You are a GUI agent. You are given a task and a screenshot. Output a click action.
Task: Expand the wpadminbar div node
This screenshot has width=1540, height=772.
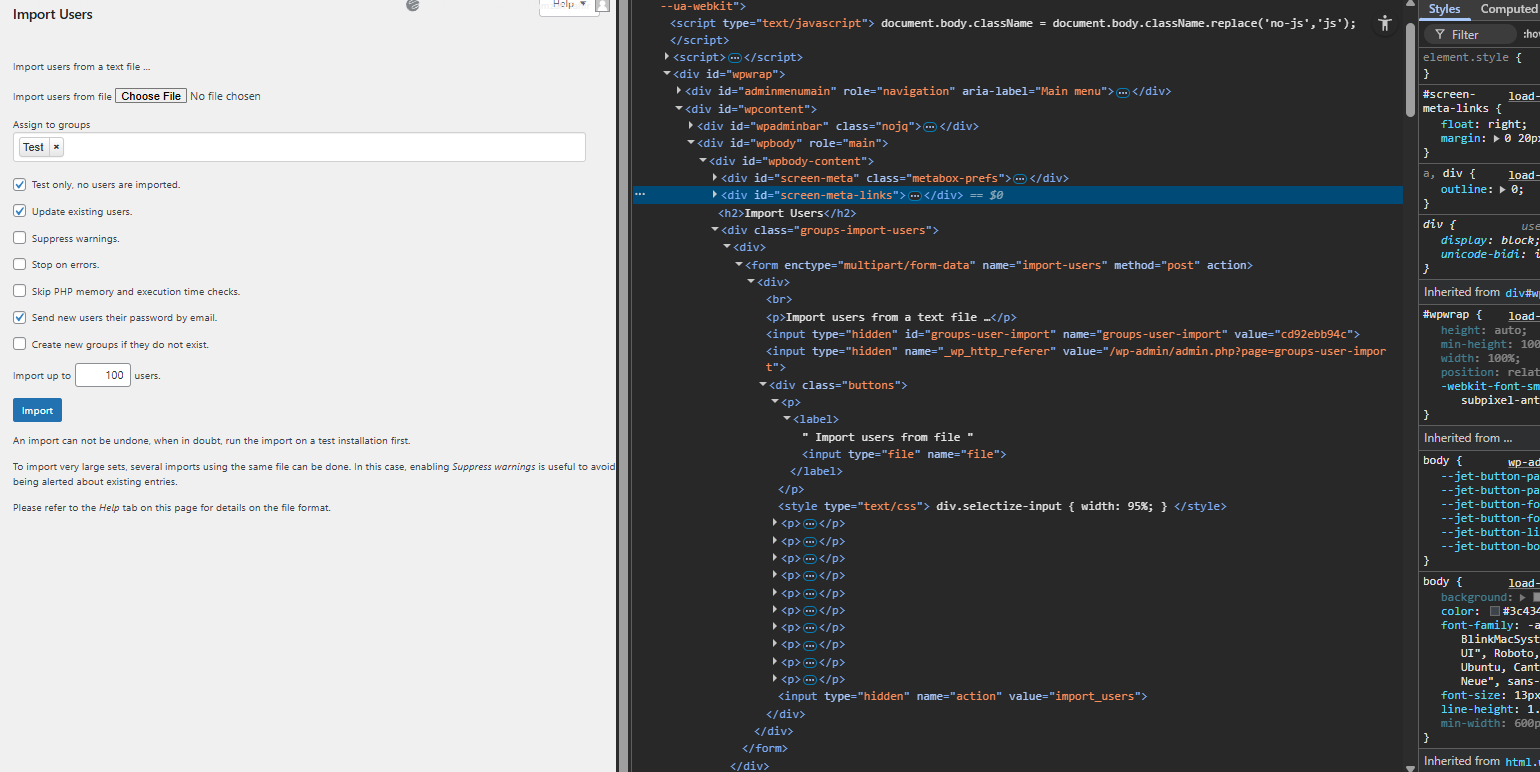[691, 127]
